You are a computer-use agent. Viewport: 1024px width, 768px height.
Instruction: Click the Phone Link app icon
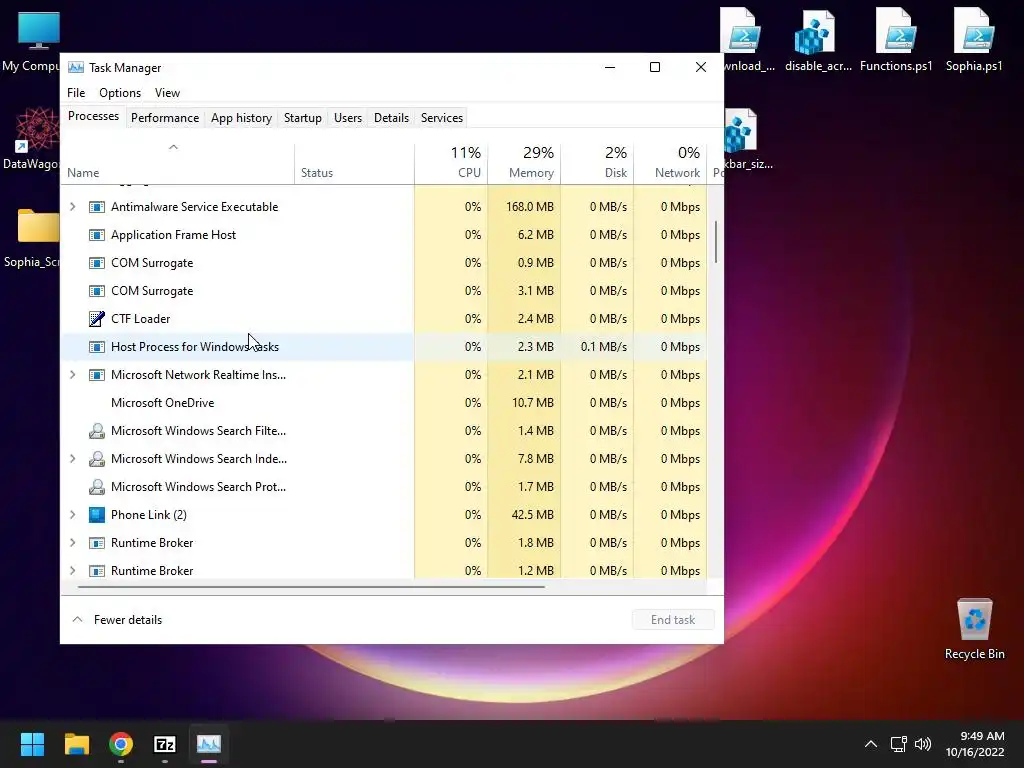click(97, 515)
